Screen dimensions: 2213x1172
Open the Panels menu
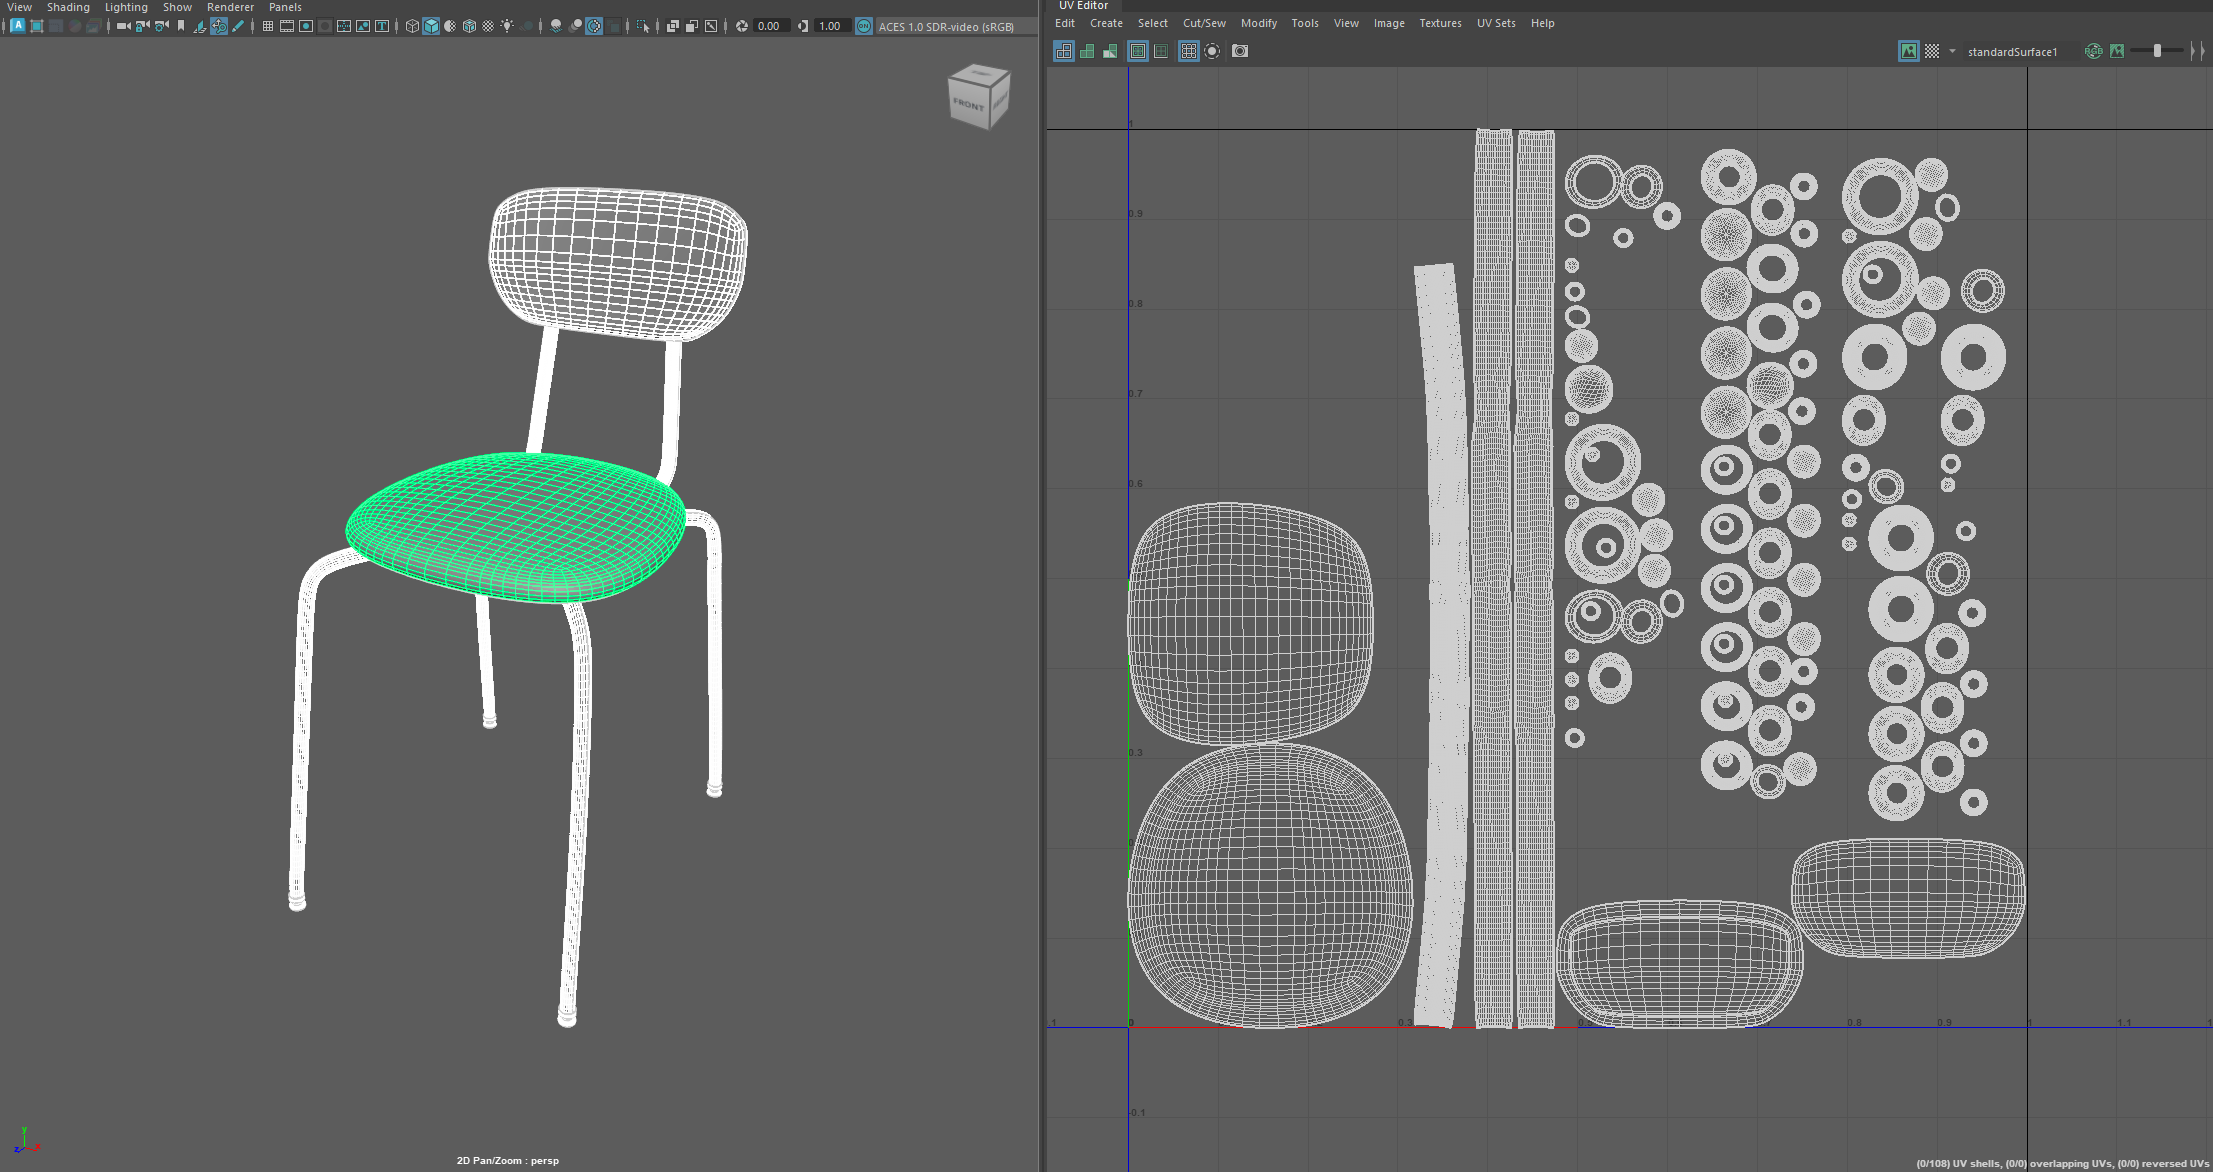point(285,7)
